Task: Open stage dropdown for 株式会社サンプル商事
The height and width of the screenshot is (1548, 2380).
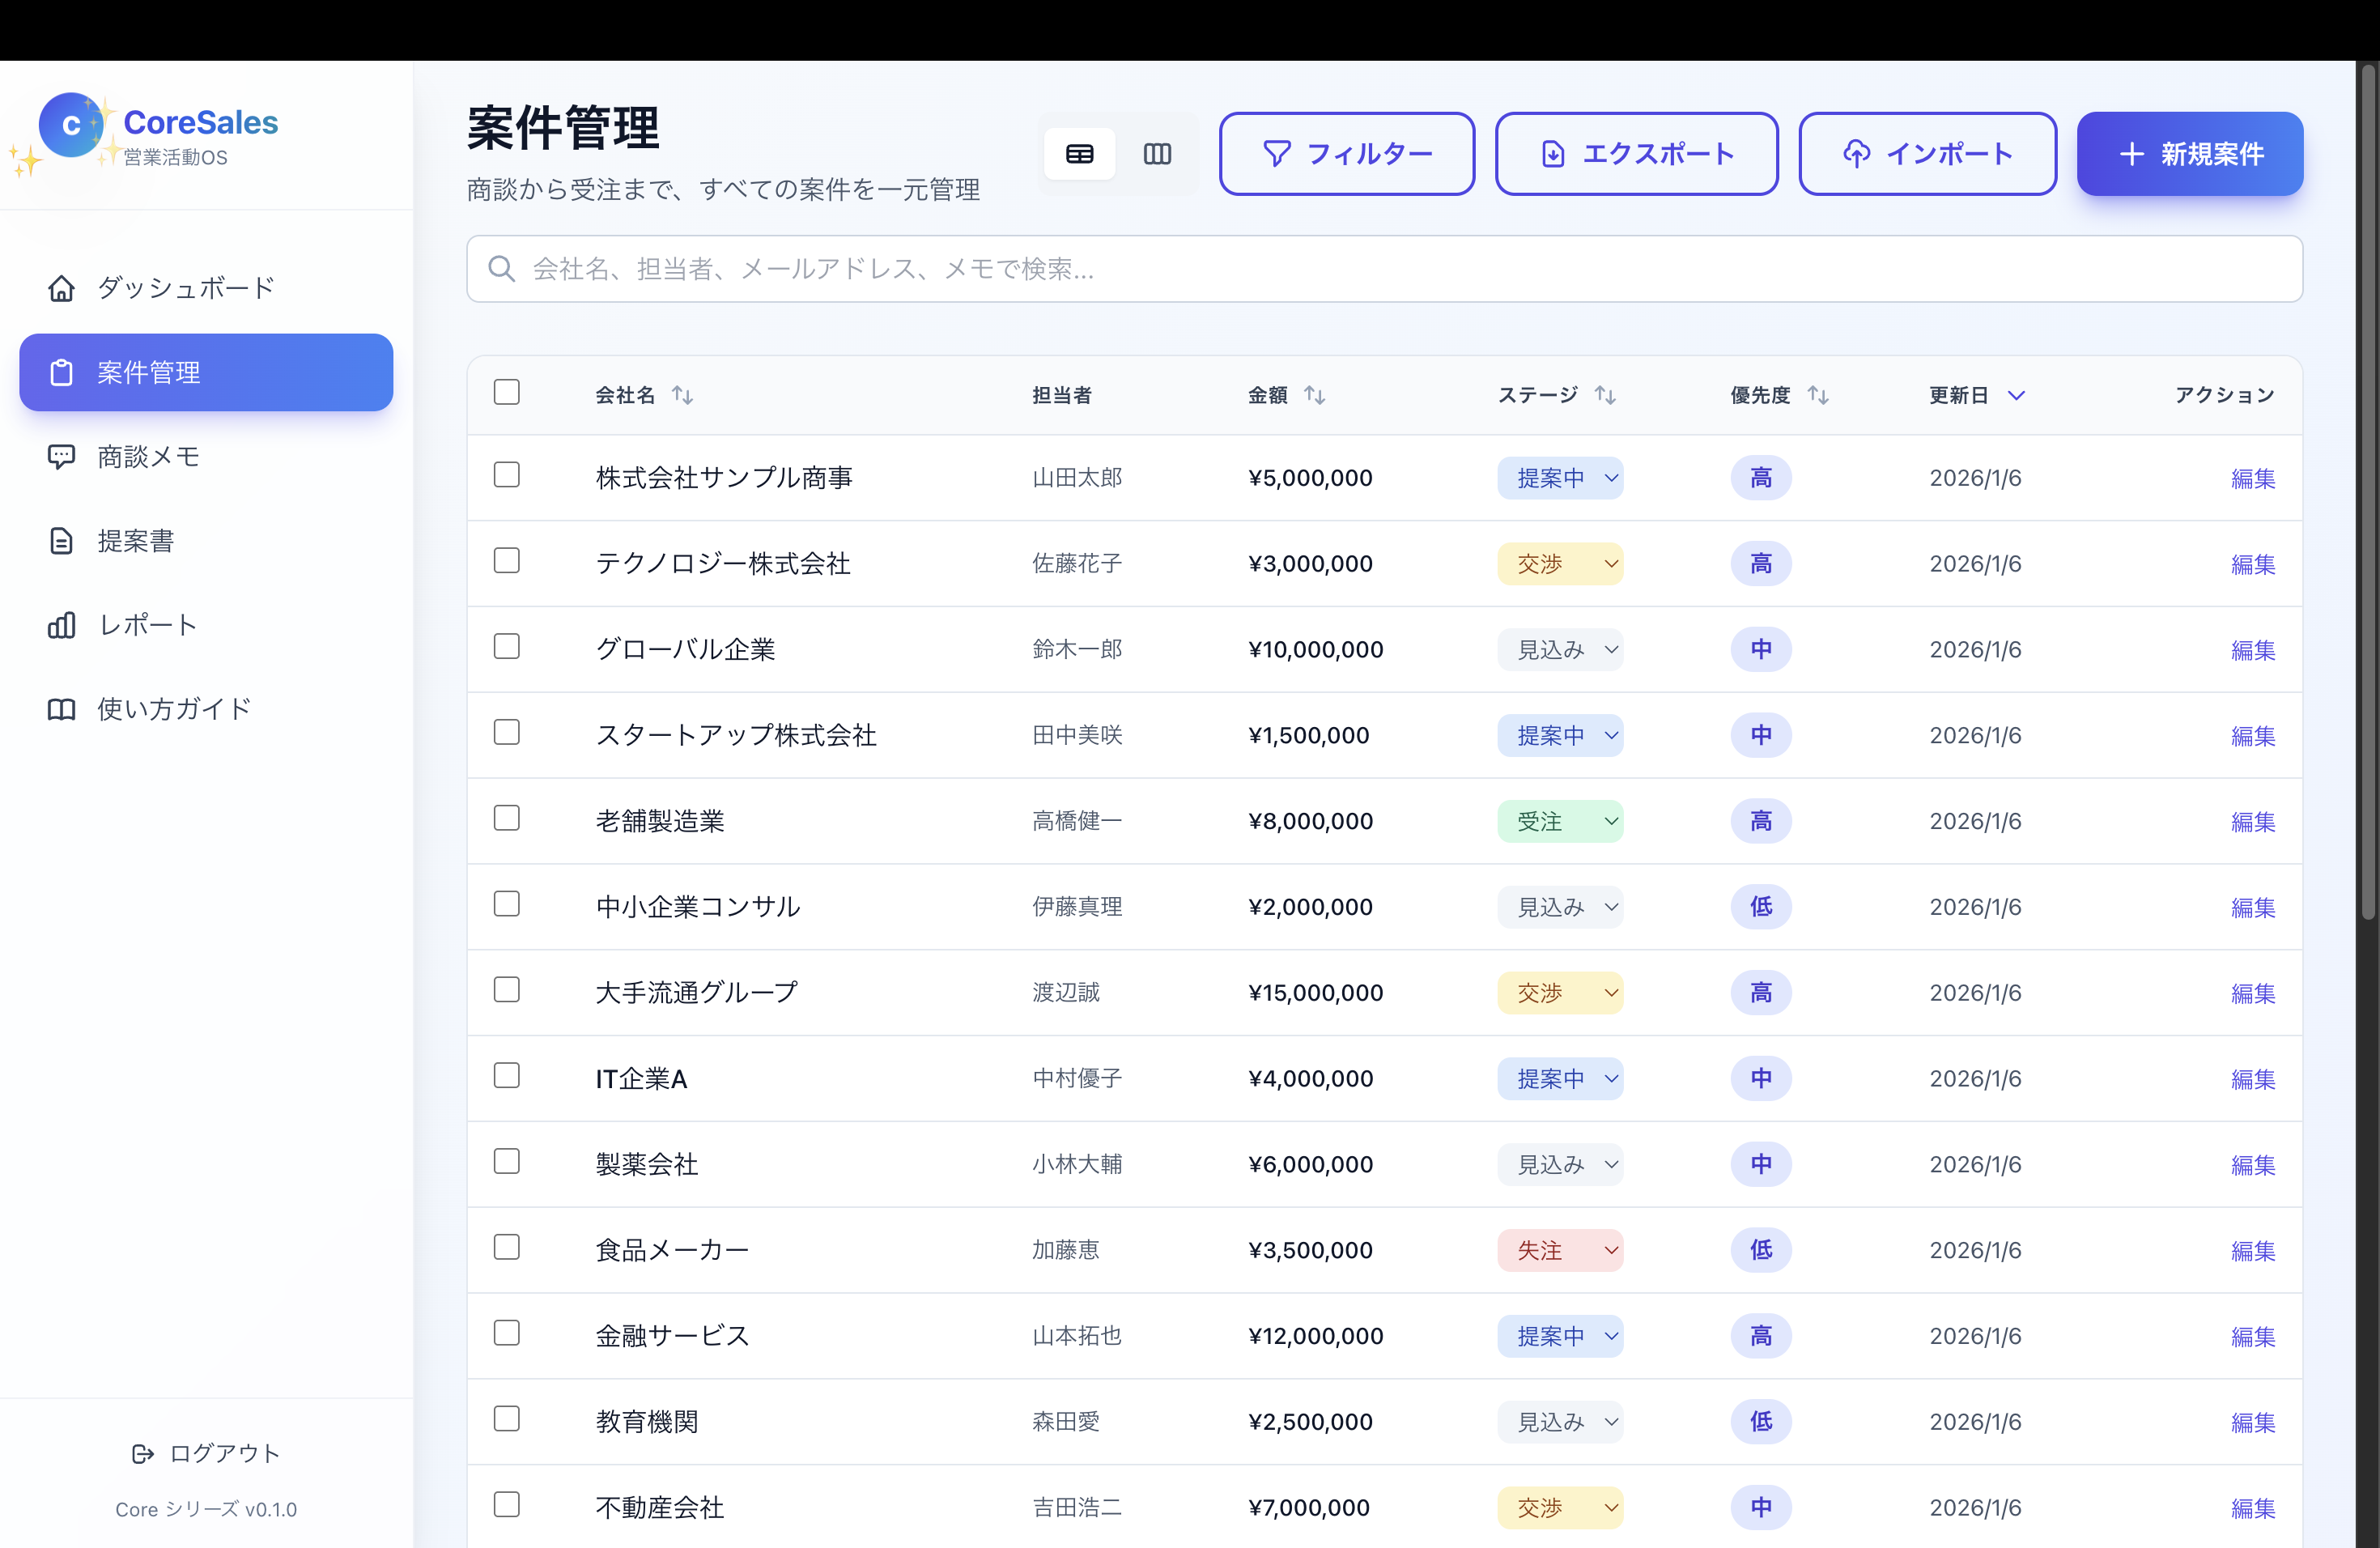Action: 1559,478
